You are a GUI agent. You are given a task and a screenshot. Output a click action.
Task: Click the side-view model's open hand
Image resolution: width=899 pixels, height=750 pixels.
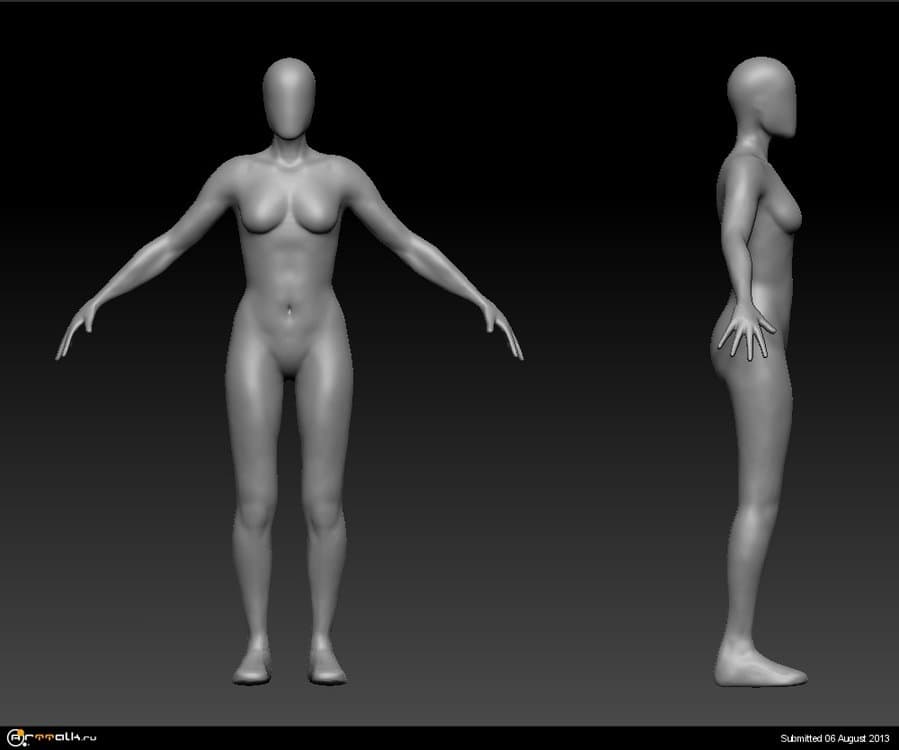coord(747,332)
